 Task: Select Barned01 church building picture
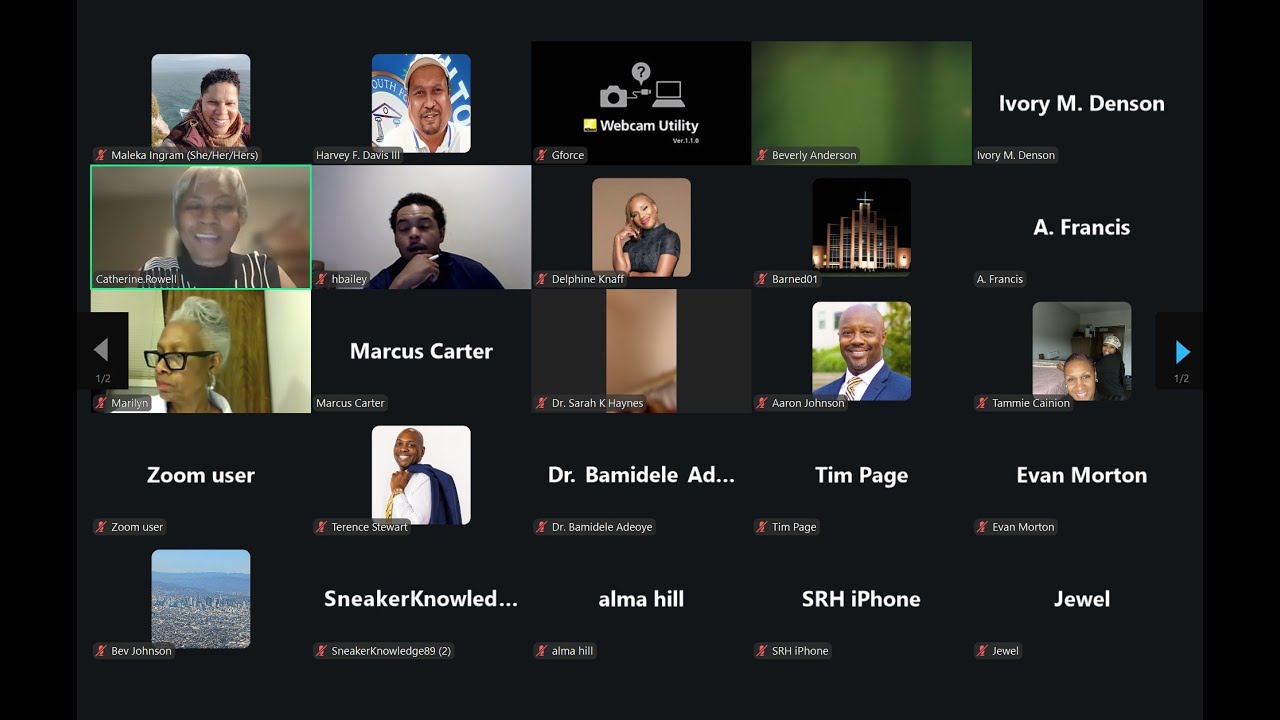[x=861, y=227]
